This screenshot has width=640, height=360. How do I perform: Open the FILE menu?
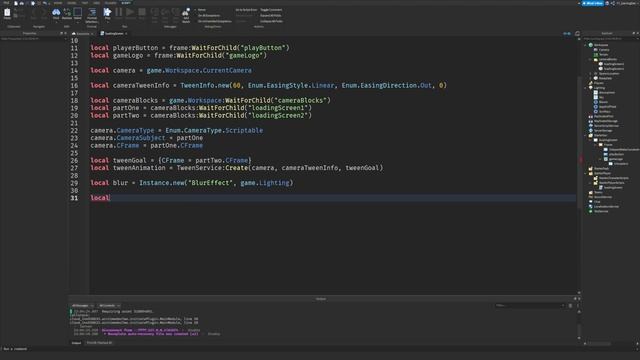(x=6, y=3)
